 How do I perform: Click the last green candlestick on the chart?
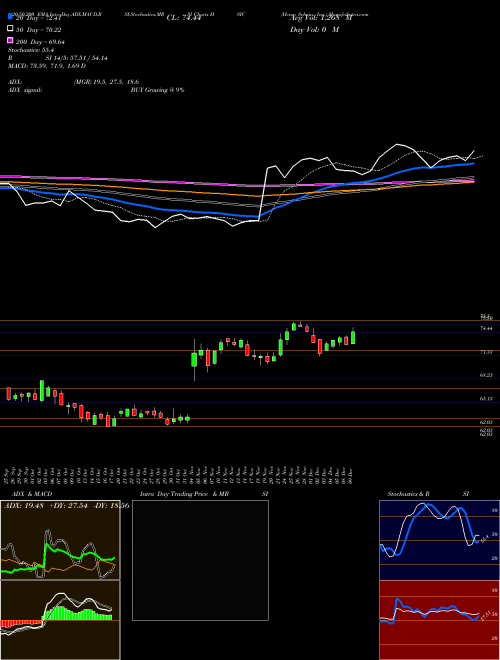[353, 337]
